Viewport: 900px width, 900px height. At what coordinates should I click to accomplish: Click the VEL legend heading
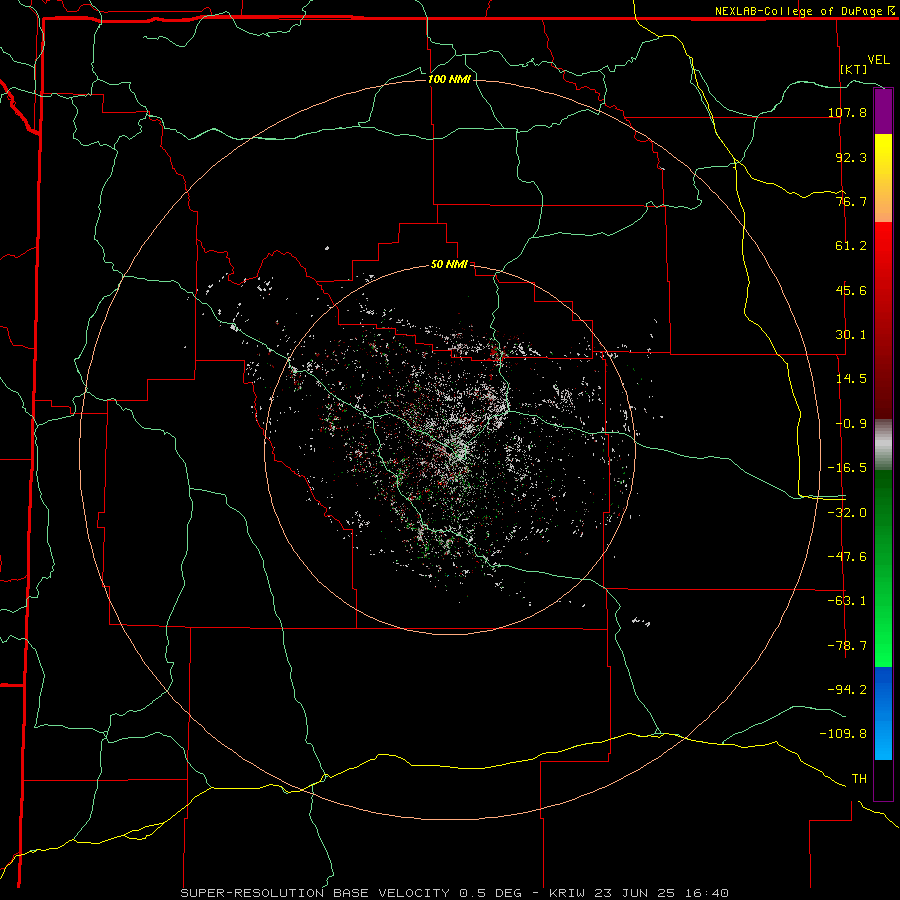click(878, 60)
